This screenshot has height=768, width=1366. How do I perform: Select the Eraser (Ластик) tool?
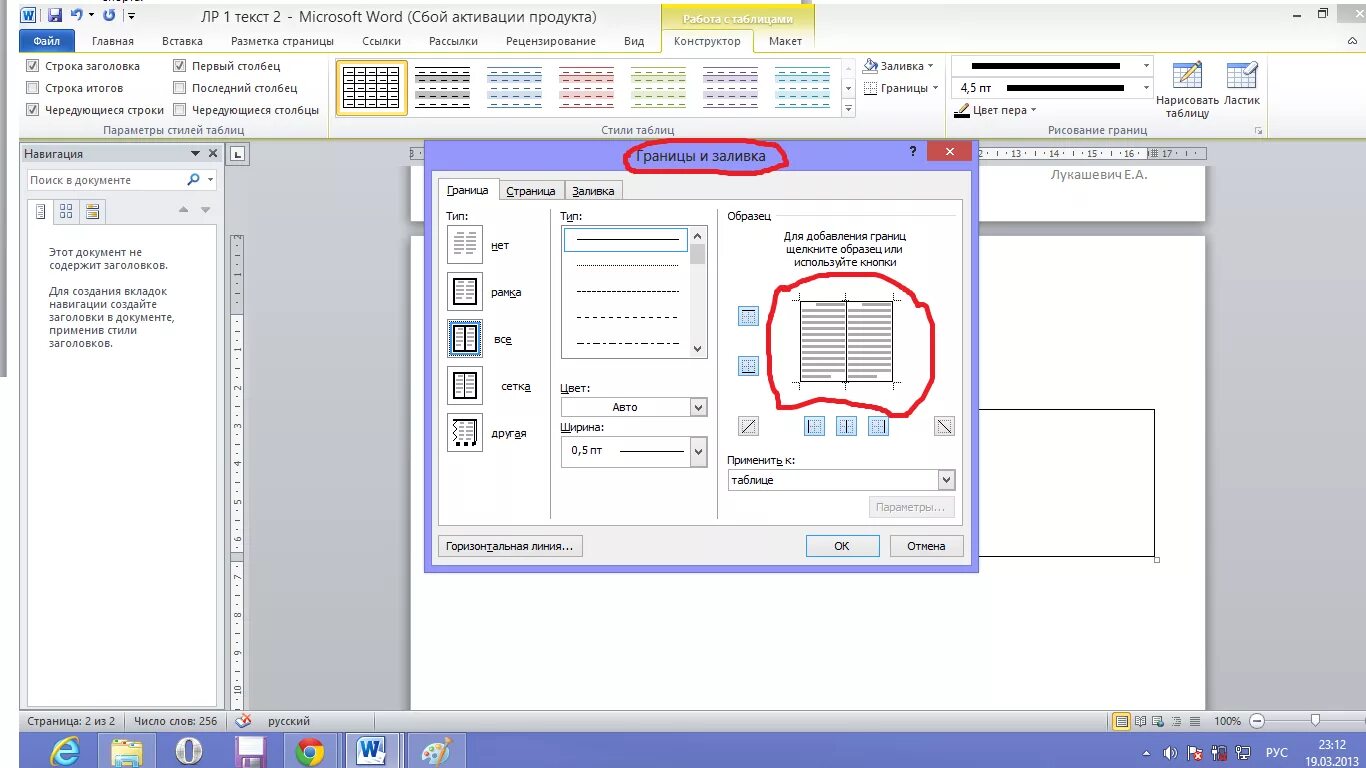click(x=1242, y=84)
